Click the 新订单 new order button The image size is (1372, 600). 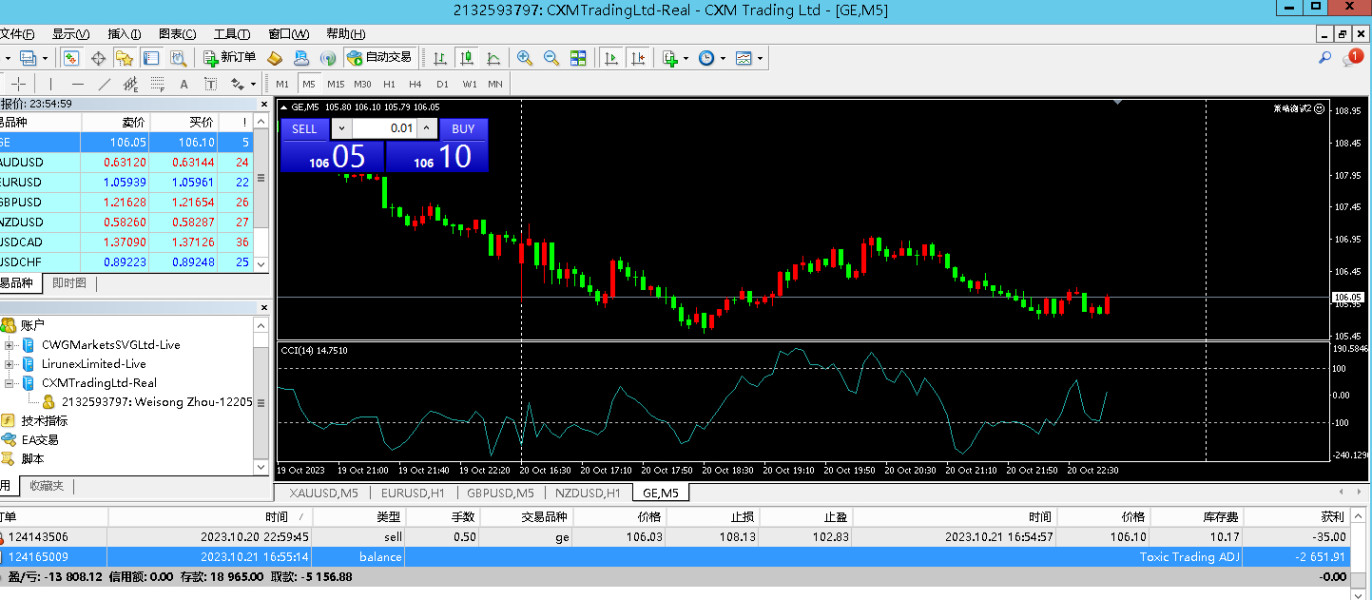229,58
